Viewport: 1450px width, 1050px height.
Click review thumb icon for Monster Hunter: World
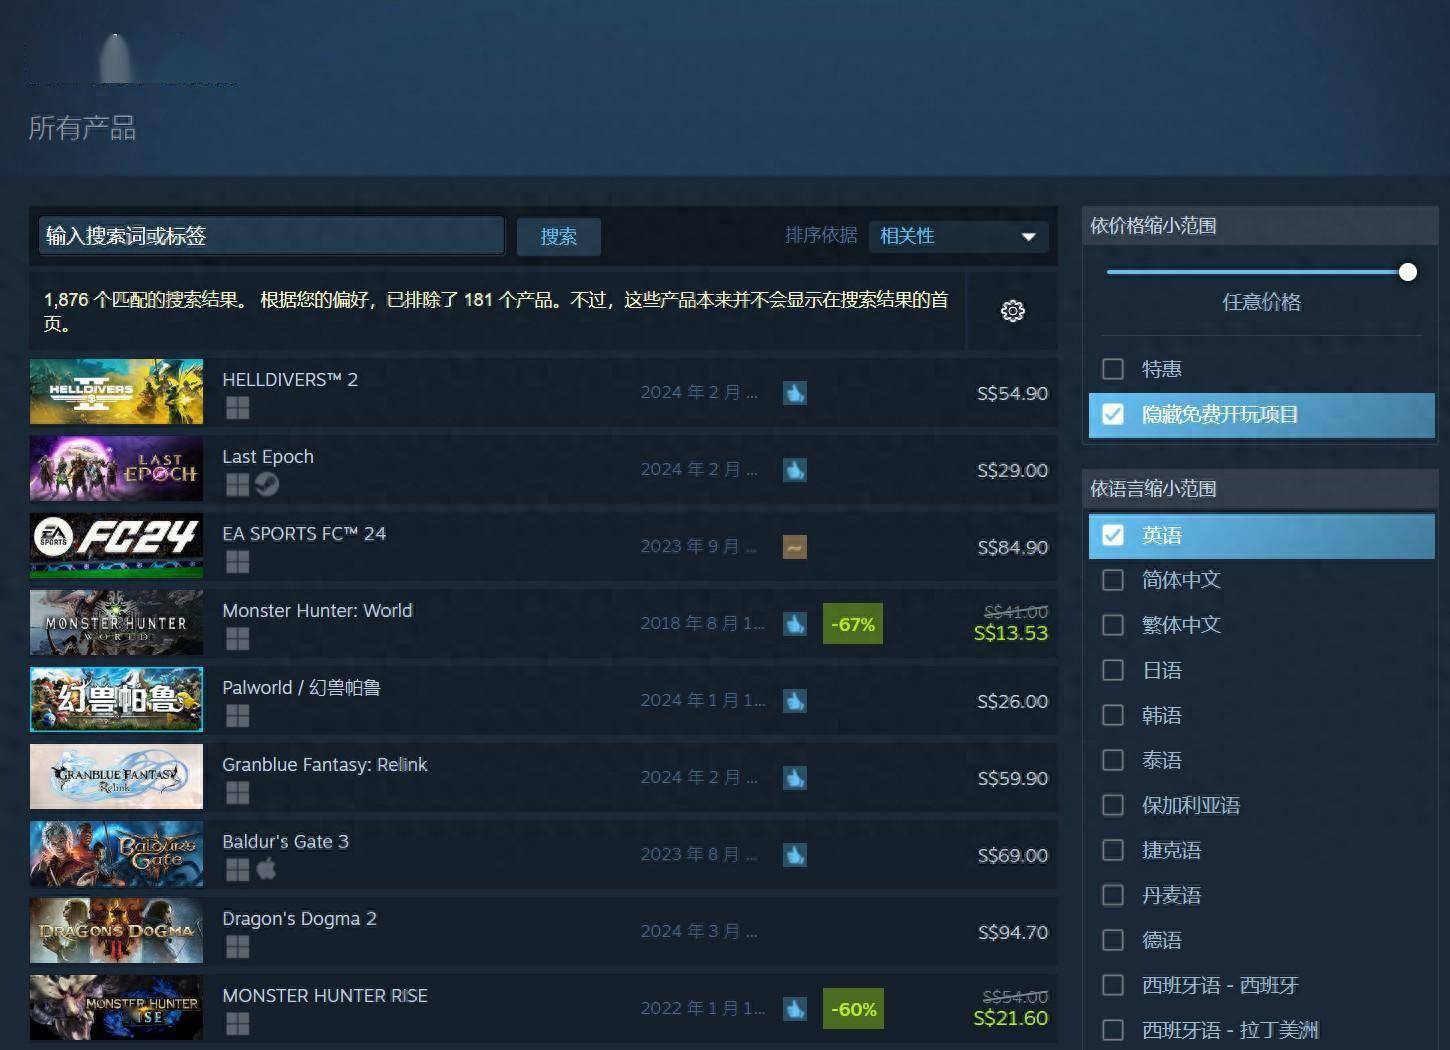pyautogui.click(x=795, y=624)
